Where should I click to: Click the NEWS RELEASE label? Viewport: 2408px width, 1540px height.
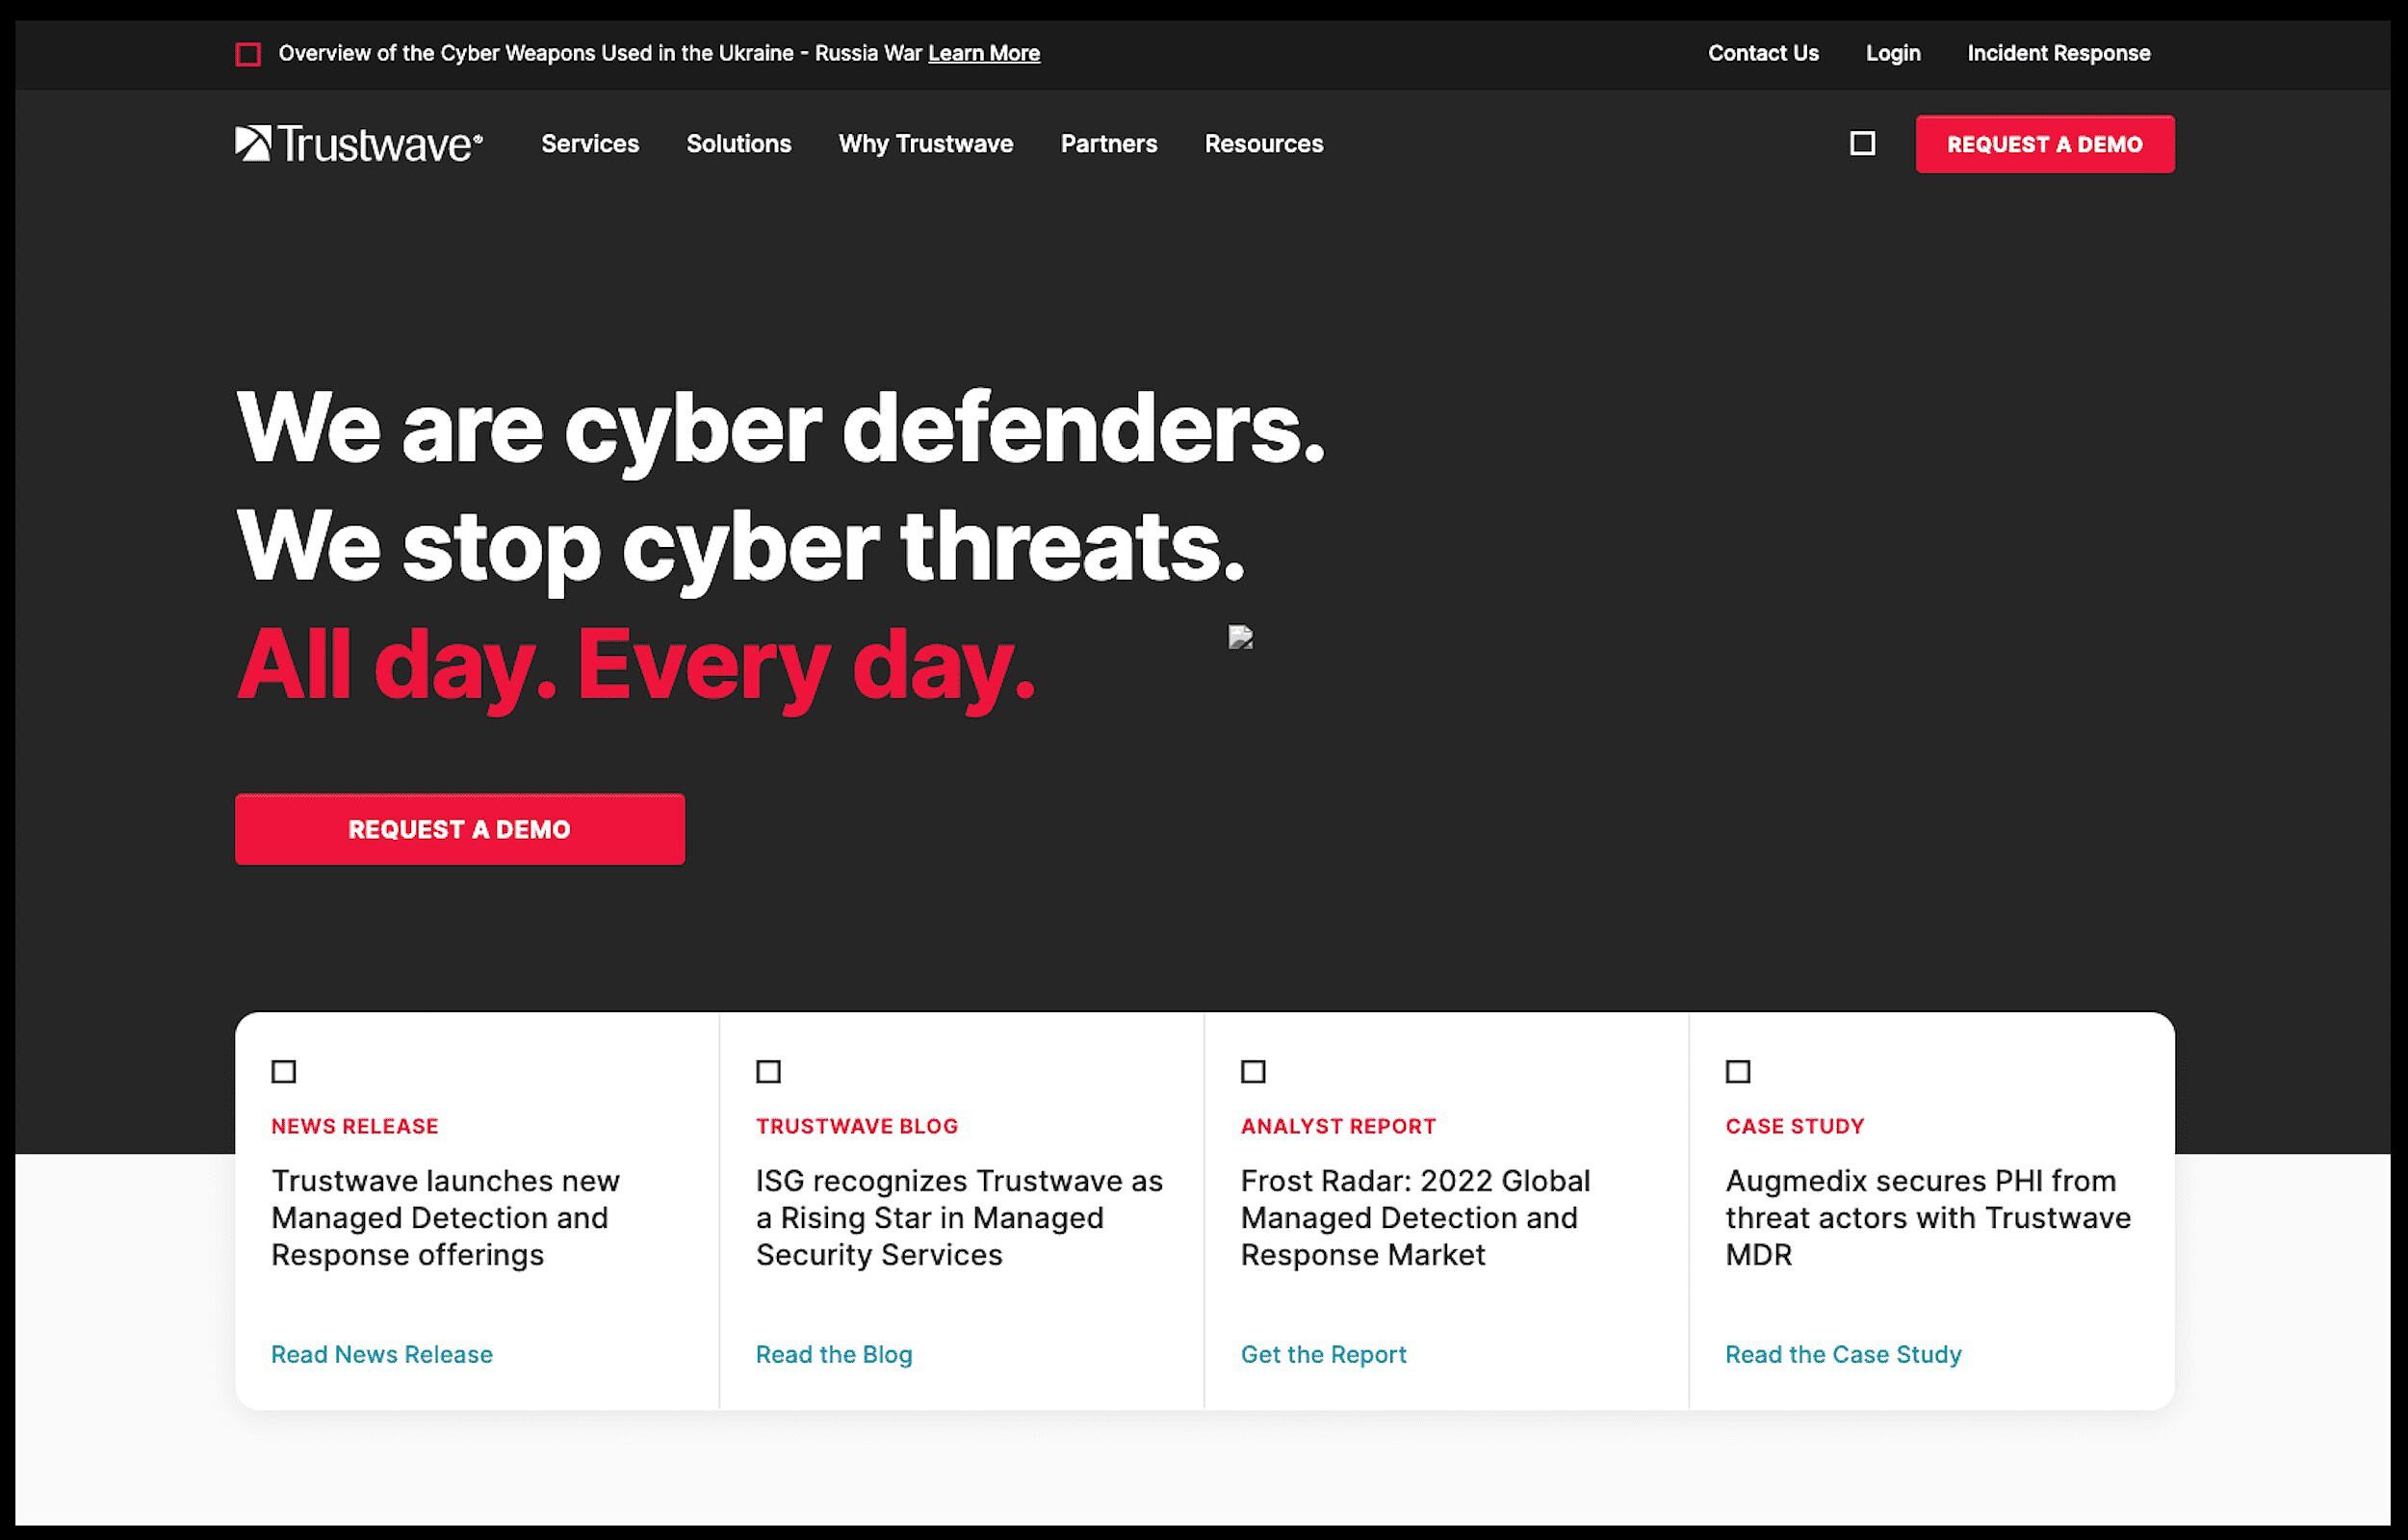click(x=355, y=1126)
